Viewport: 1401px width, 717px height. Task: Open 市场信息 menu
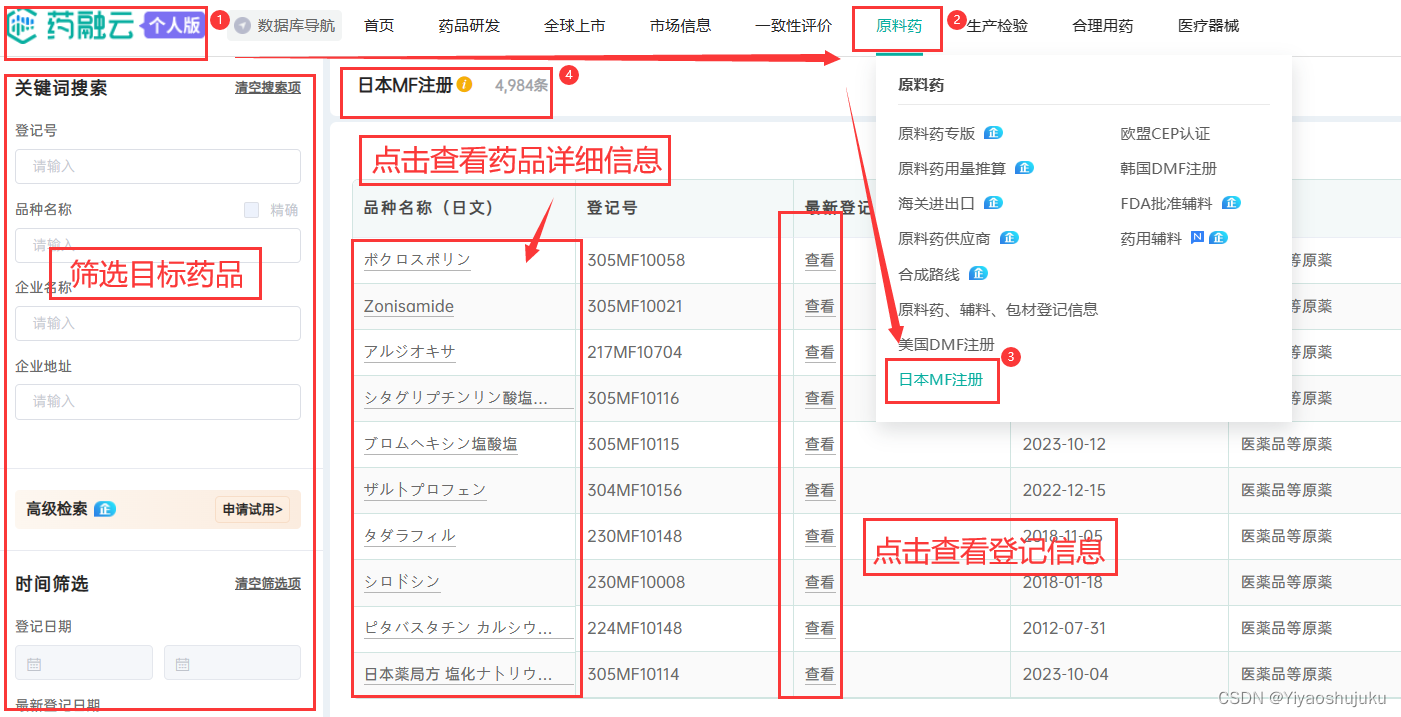[x=680, y=26]
